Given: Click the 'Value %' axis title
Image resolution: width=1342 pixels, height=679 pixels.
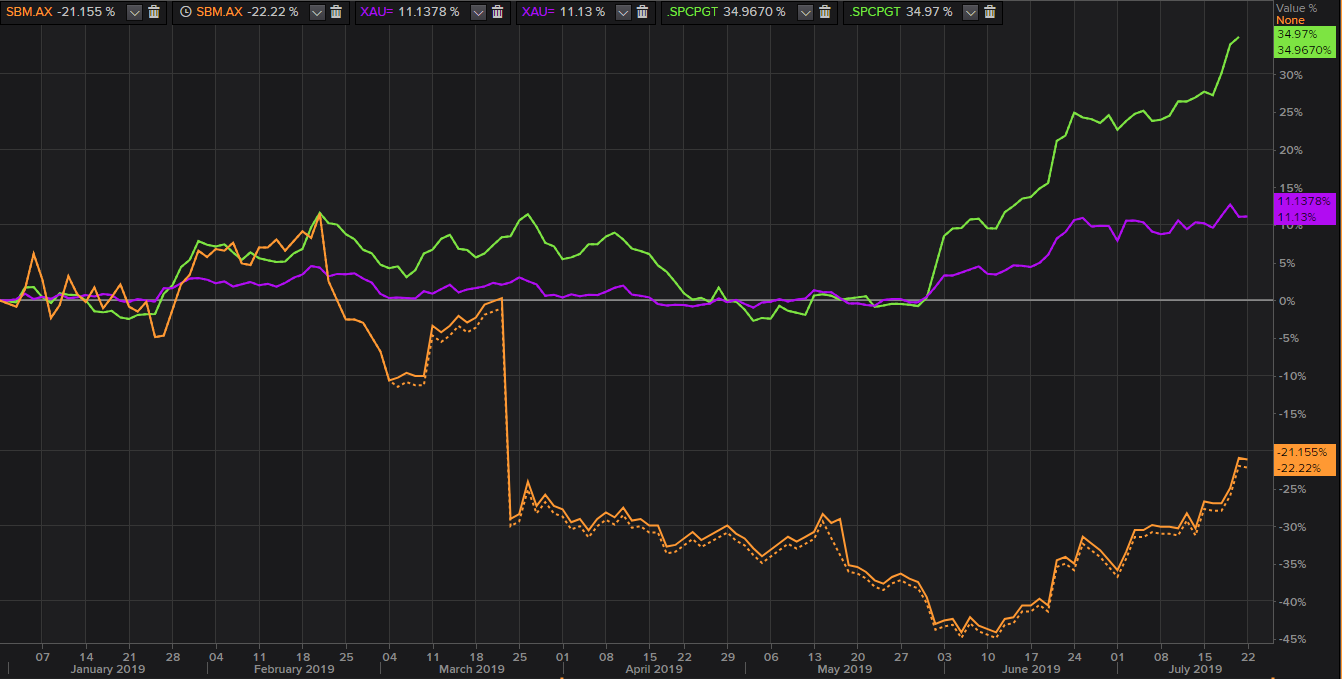Looking at the screenshot, I should pos(1295,8).
